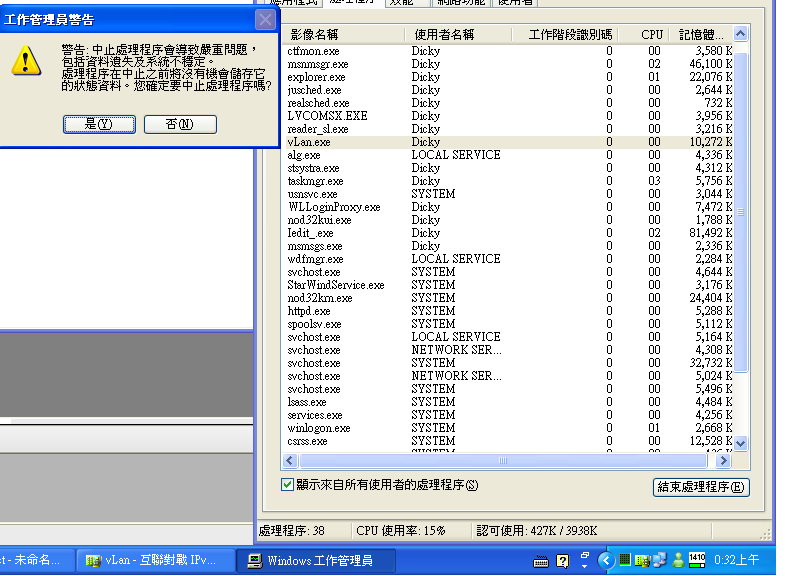Screen dimensions: 785x576
Task: Cancel the warning by clicking 否(N)
Action: pyautogui.click(x=180, y=124)
